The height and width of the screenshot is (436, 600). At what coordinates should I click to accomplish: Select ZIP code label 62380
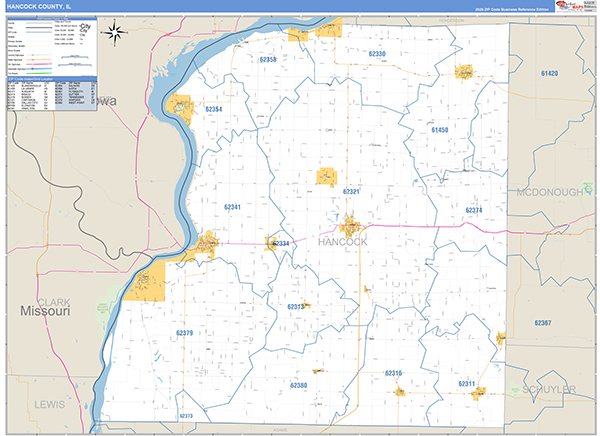pos(298,385)
